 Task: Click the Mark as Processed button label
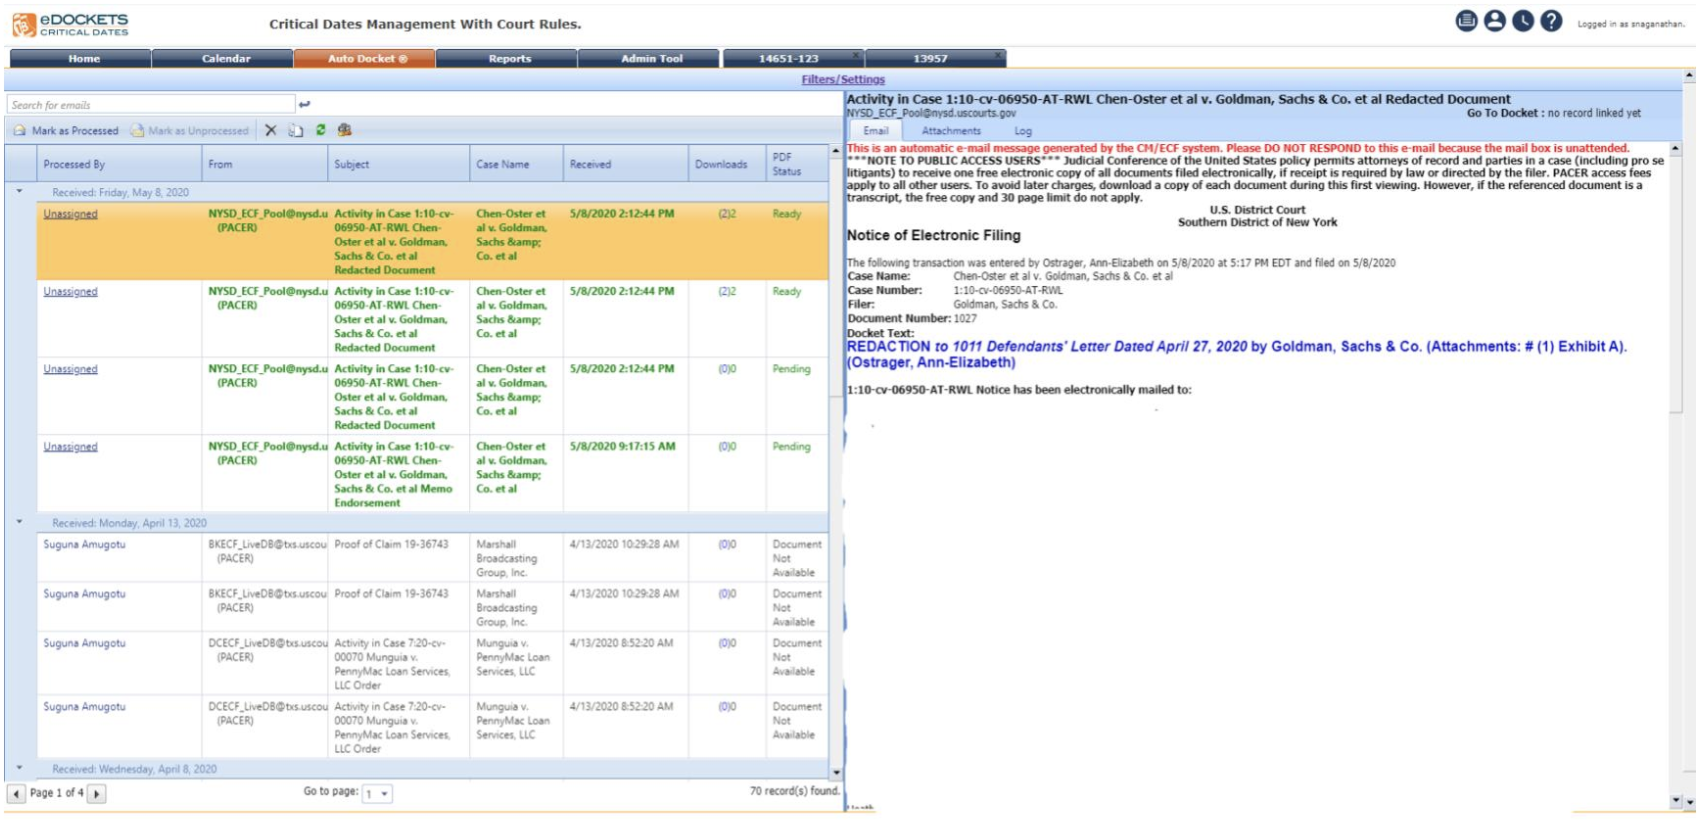tap(75, 131)
